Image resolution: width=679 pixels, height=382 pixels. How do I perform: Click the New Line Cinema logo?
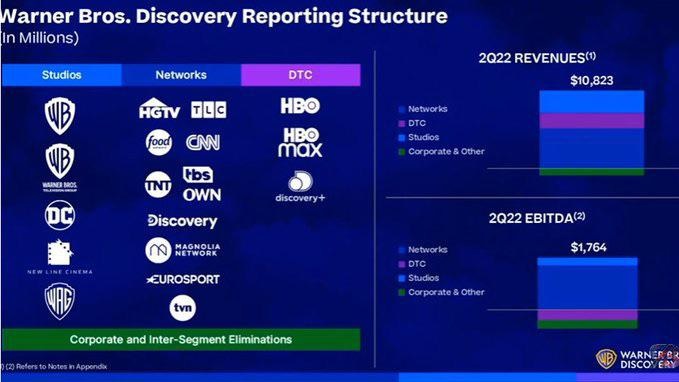pos(60,257)
